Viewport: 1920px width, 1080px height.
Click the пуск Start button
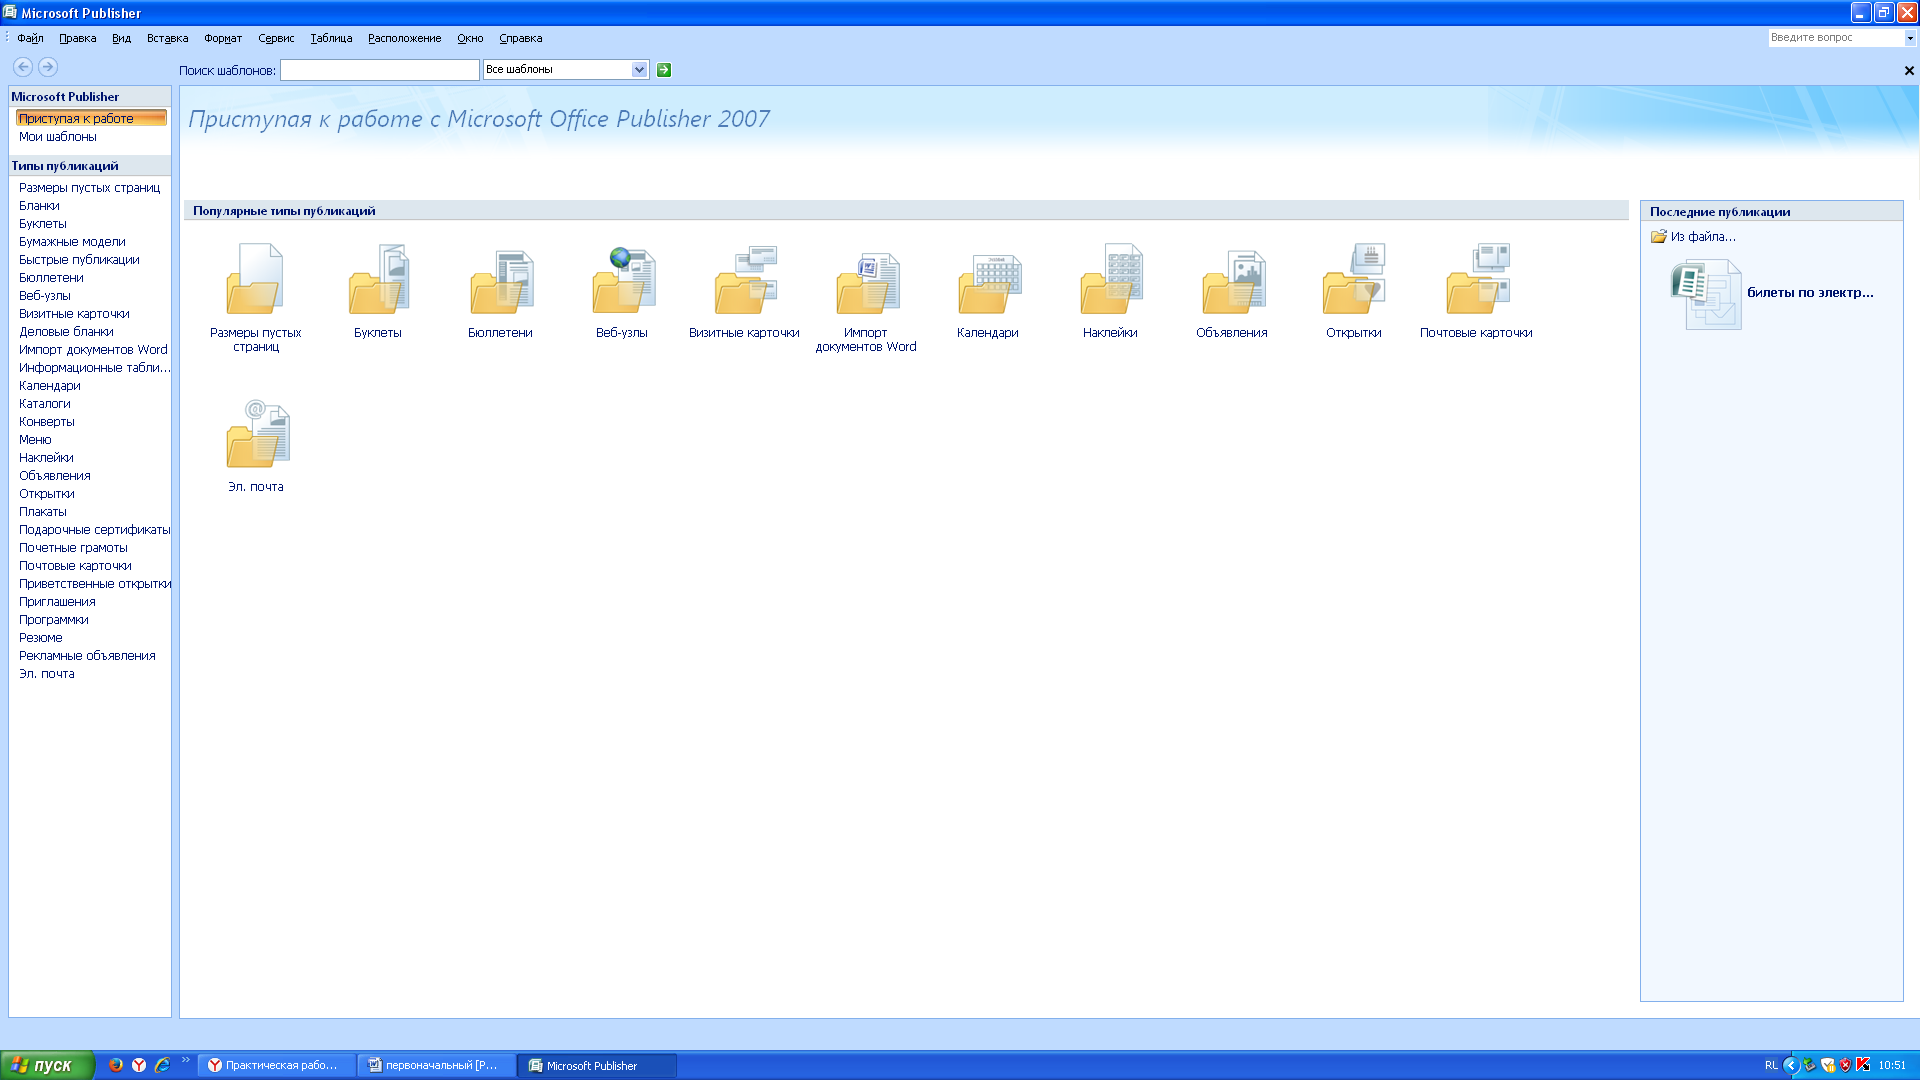click(x=47, y=1065)
